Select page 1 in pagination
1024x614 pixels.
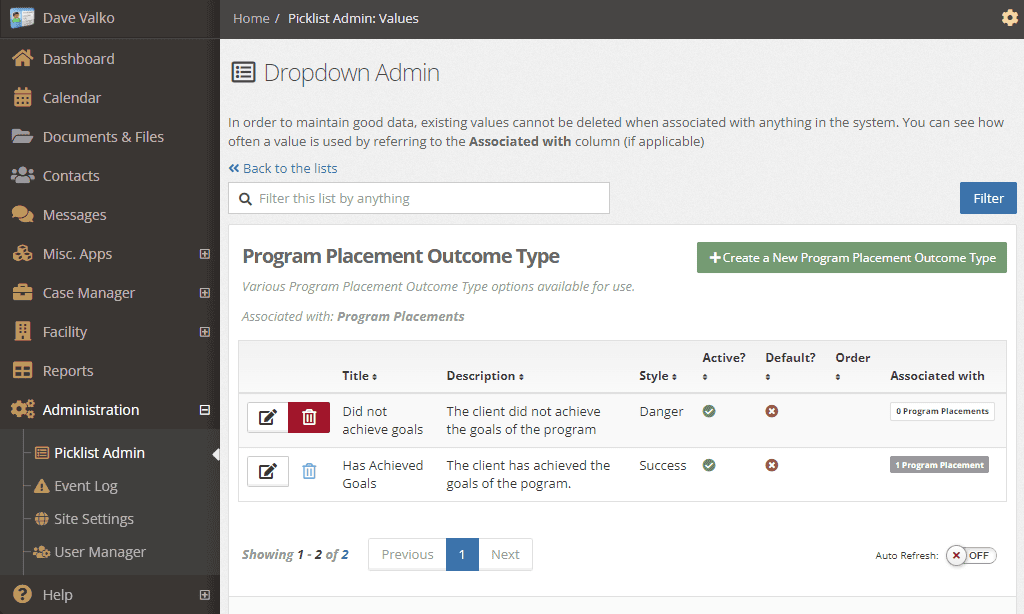[462, 555]
